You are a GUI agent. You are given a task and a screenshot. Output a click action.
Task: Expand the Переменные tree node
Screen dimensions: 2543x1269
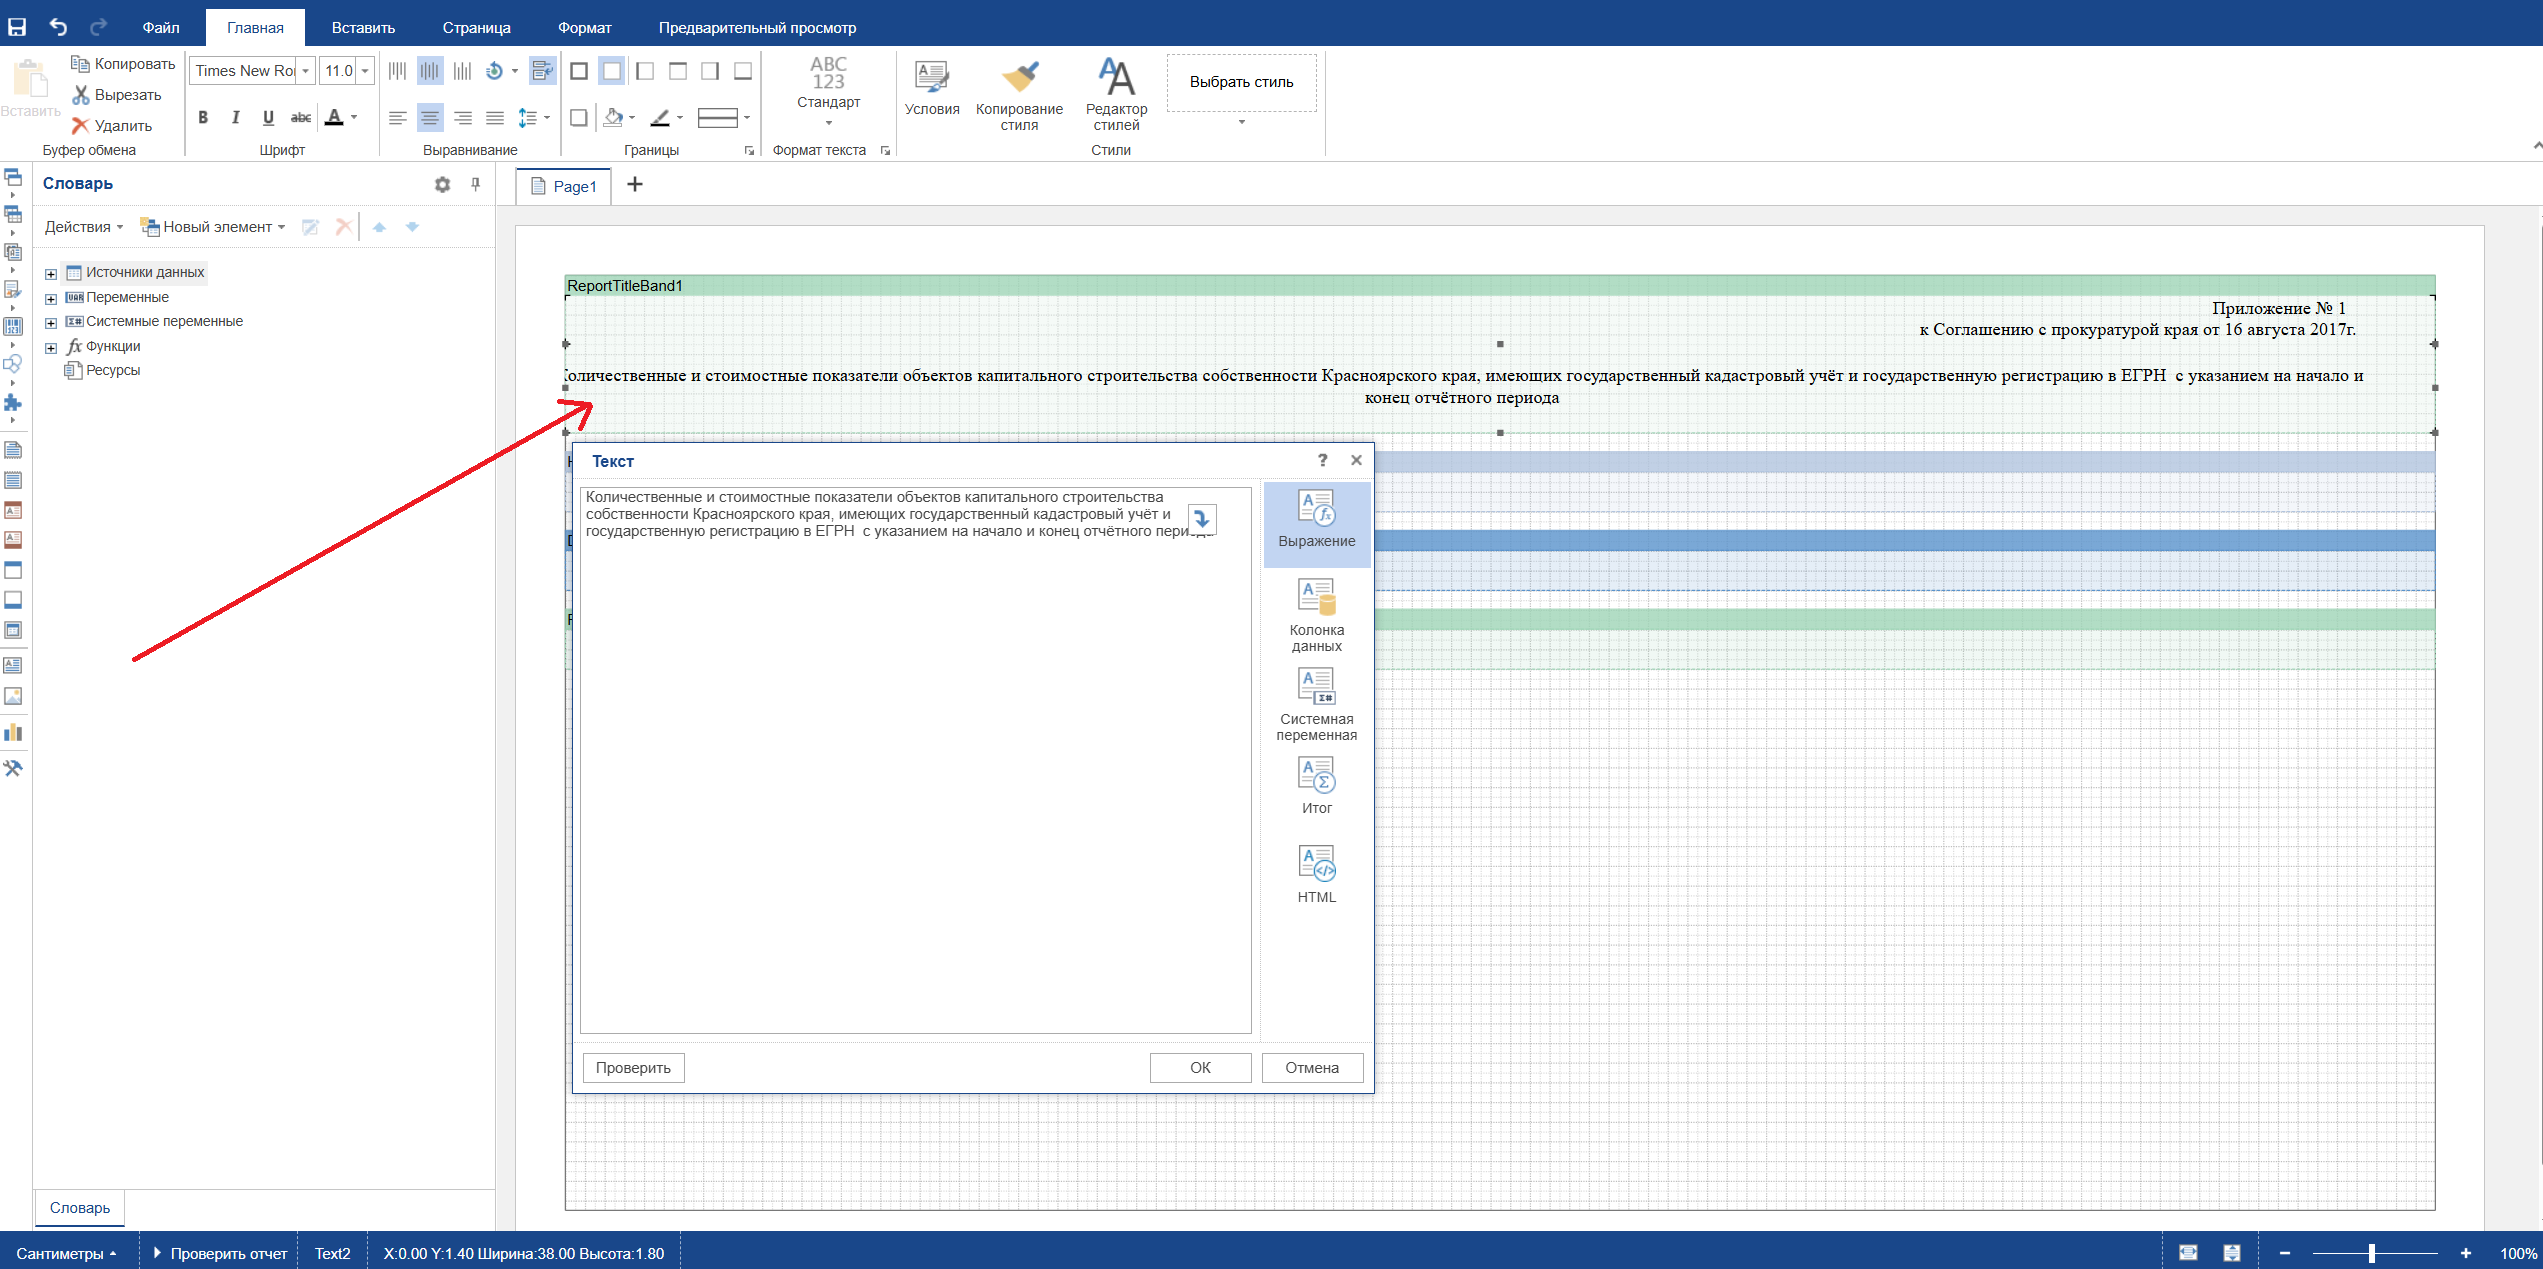[x=51, y=298]
